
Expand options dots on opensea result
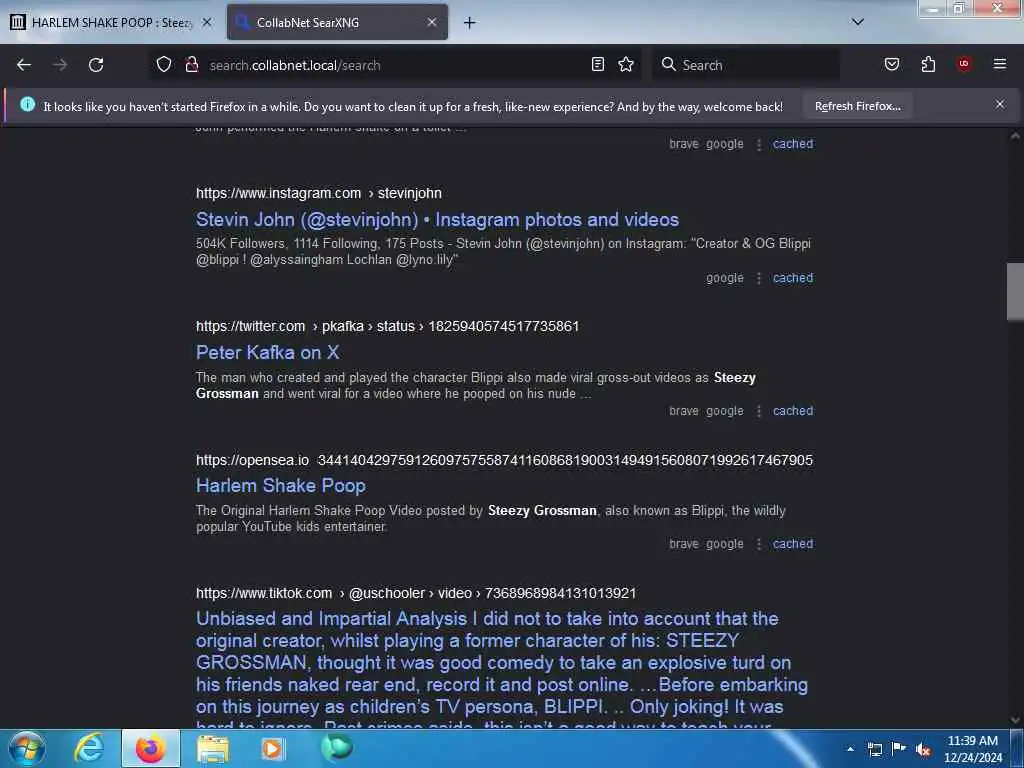tap(759, 545)
